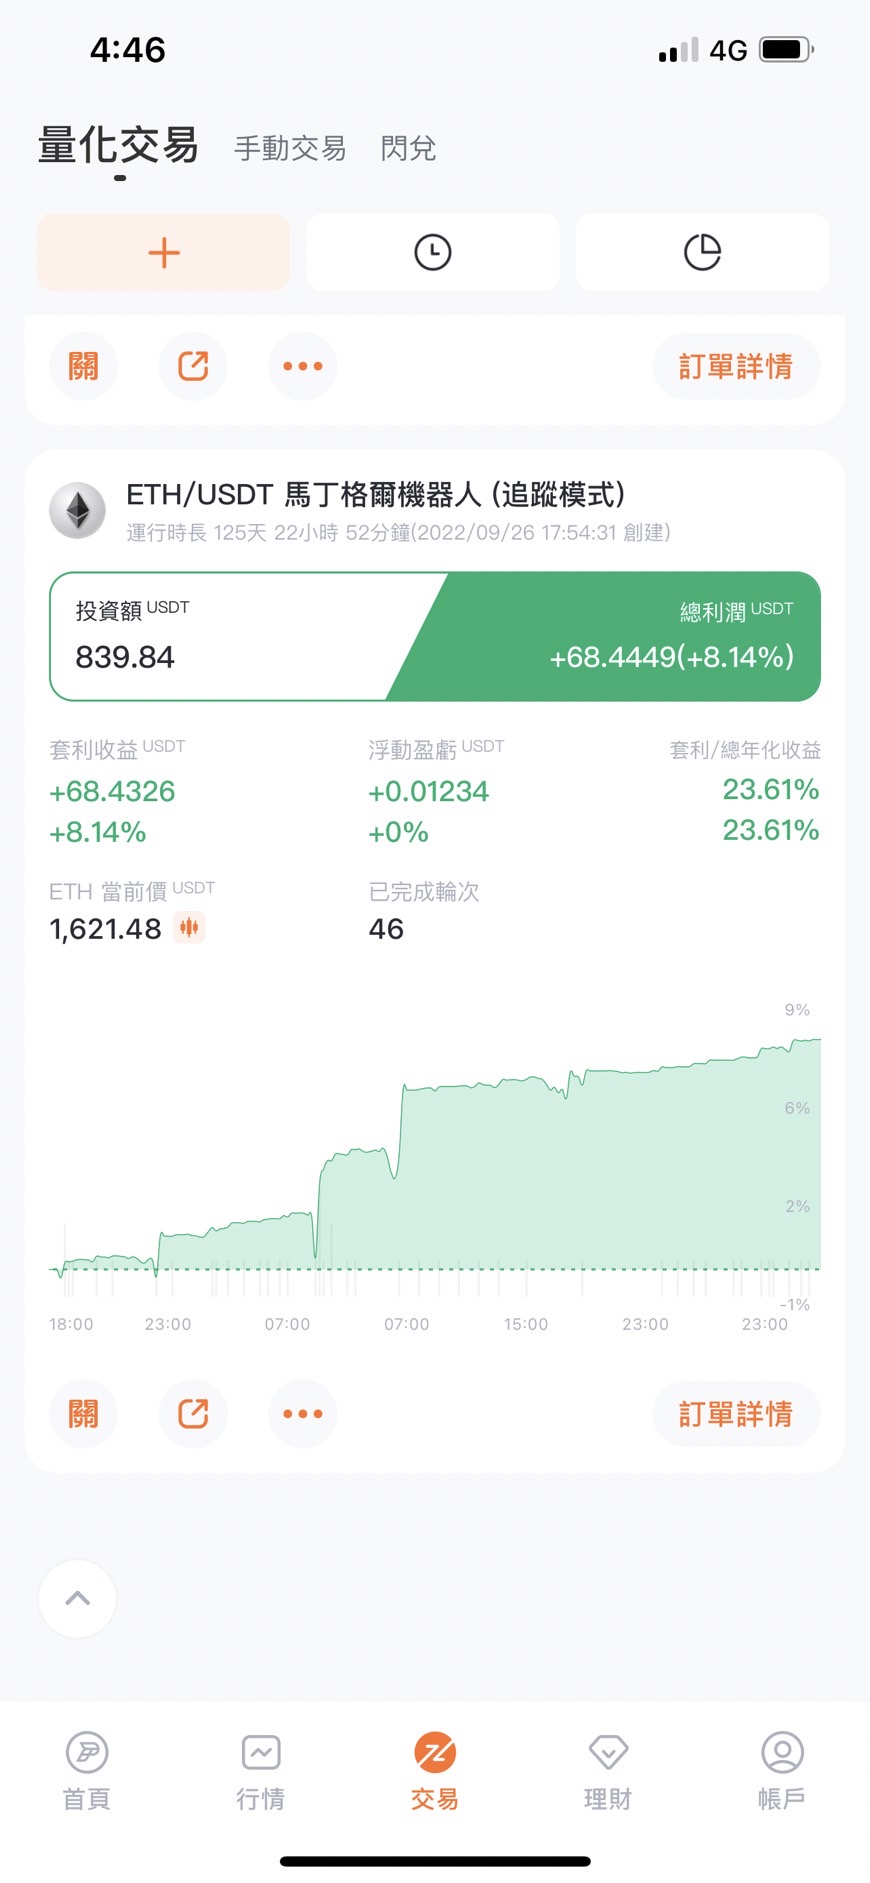This screenshot has width=870, height=1883.
Task: Tap the share icon in the upper card
Action: [x=193, y=366]
